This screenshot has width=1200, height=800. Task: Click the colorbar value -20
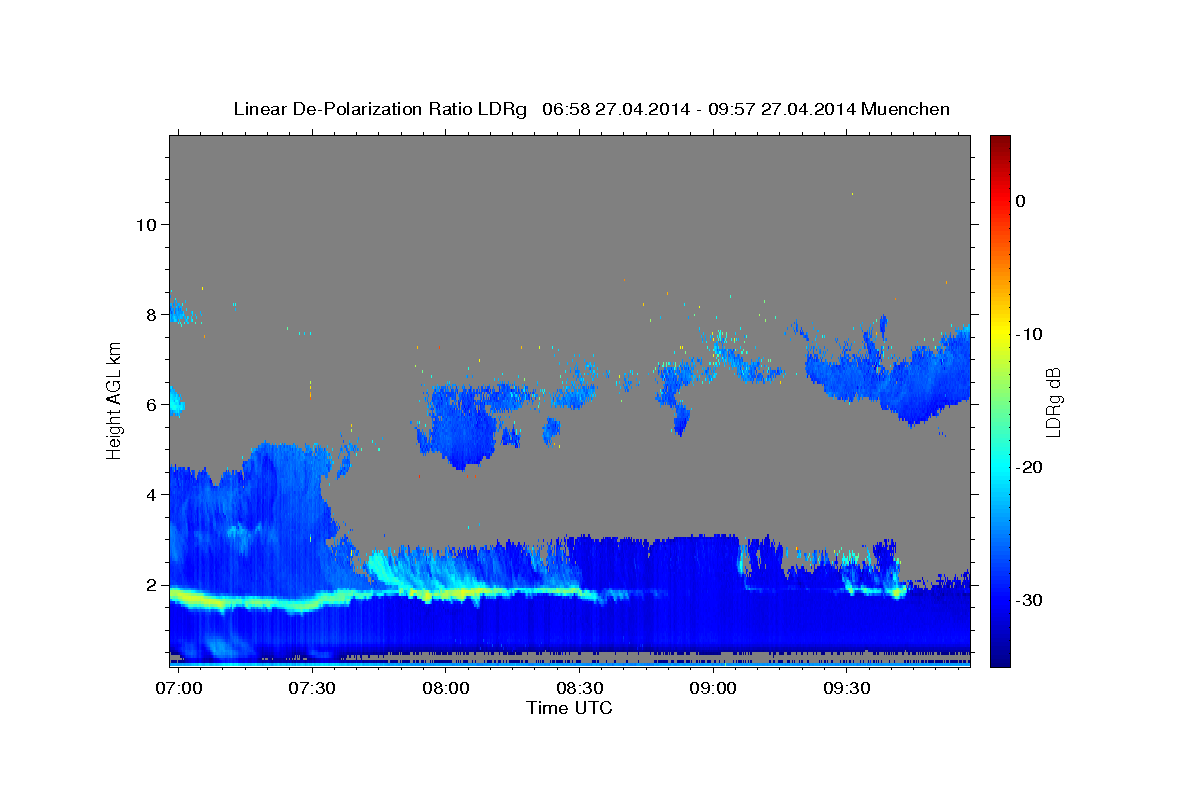(1029, 467)
